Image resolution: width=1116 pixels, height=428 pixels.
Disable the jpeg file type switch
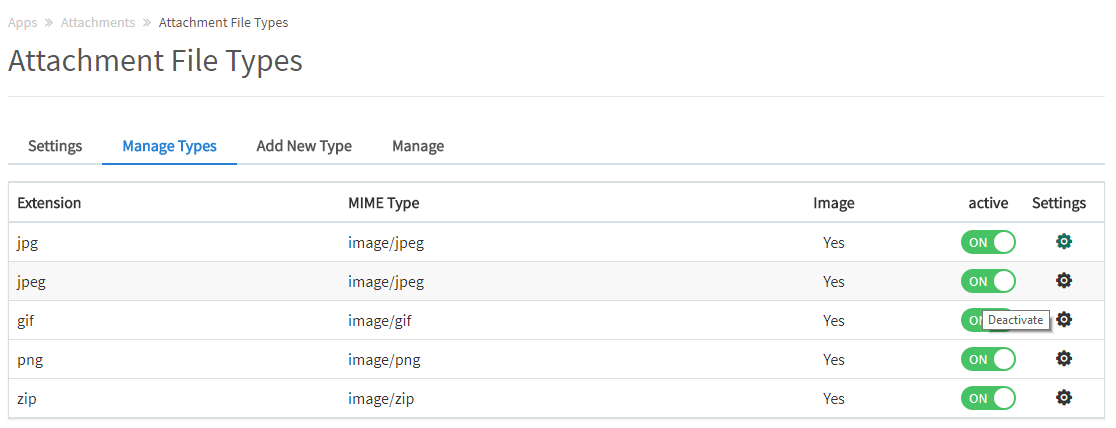point(988,281)
